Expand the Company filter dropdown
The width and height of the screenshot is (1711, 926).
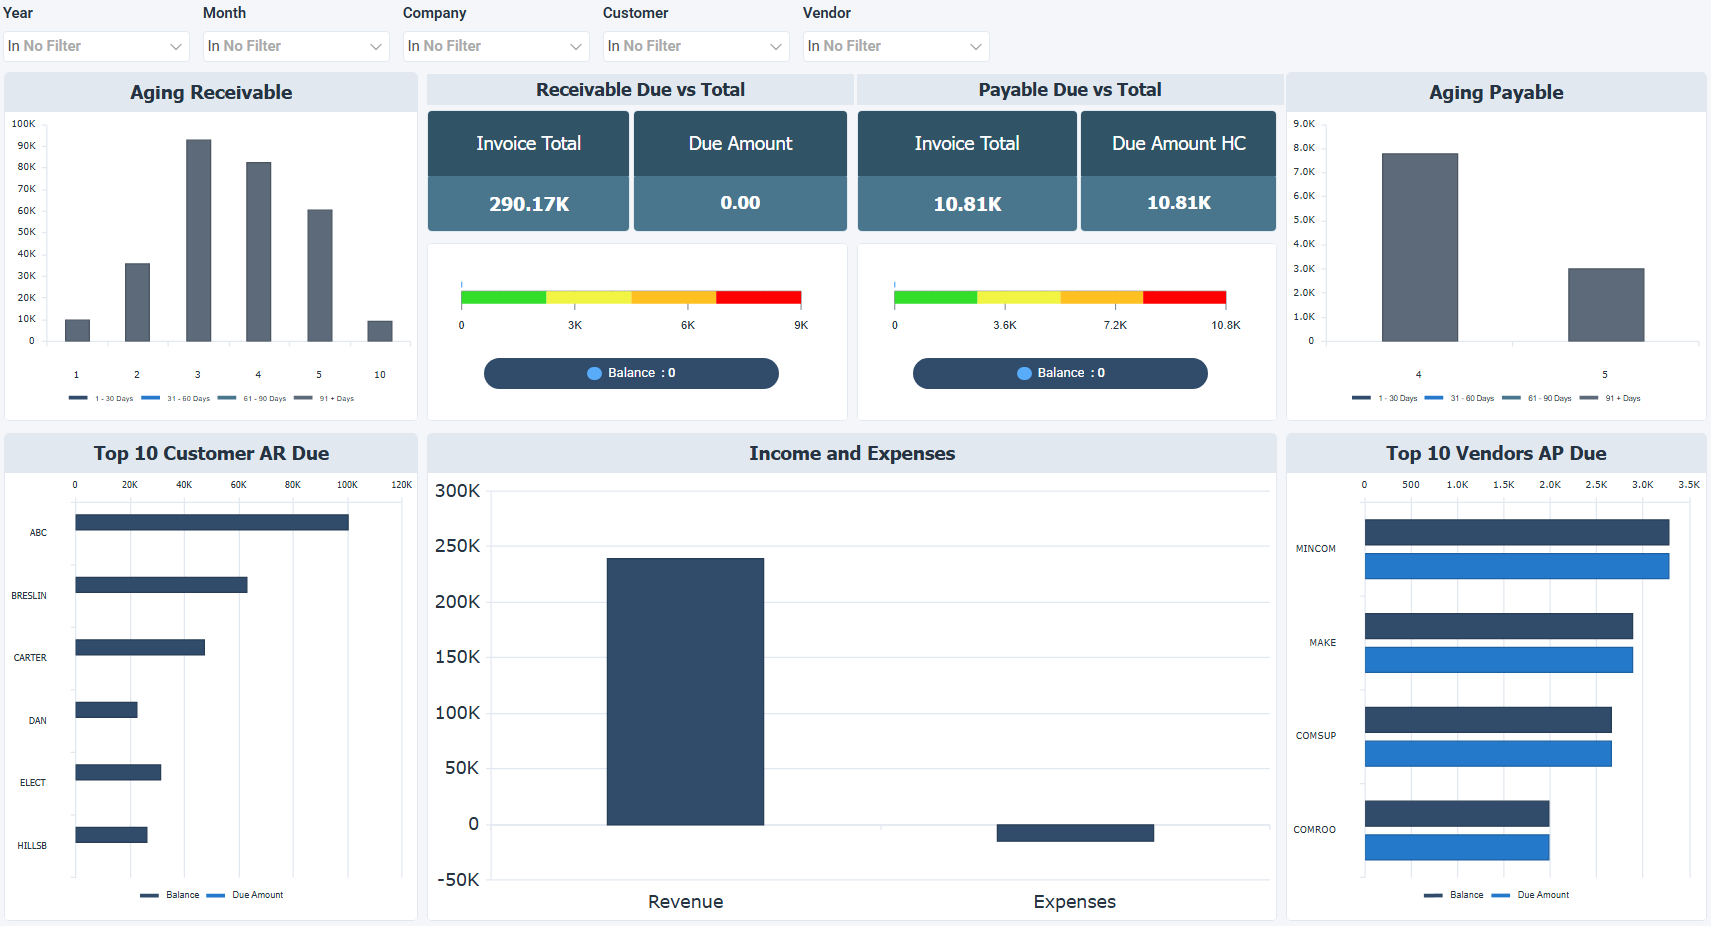point(496,46)
